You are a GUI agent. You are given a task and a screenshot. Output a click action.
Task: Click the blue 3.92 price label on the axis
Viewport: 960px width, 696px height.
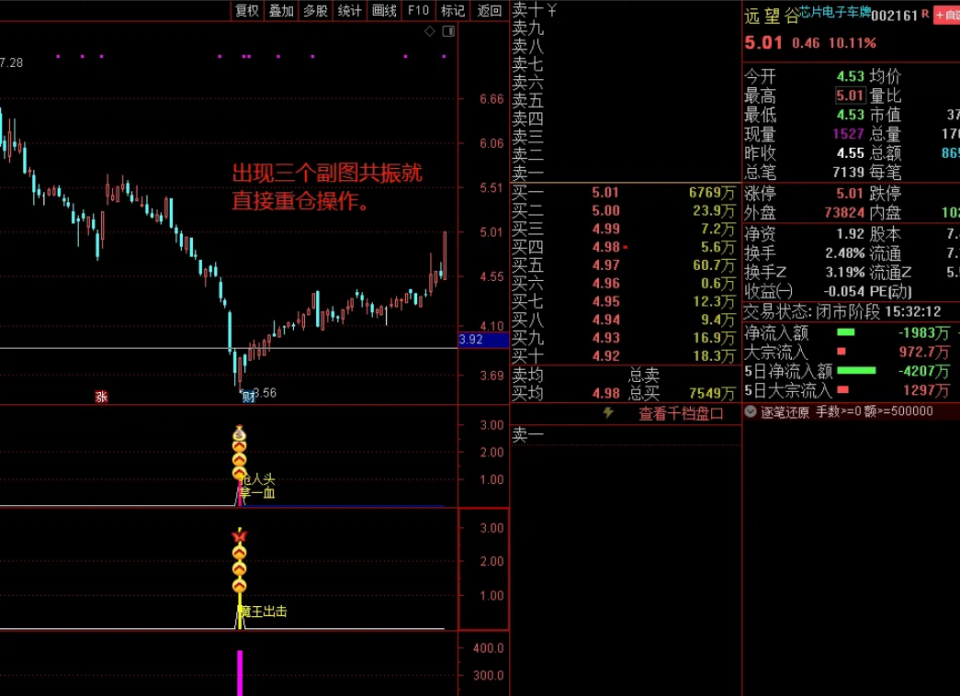(483, 340)
